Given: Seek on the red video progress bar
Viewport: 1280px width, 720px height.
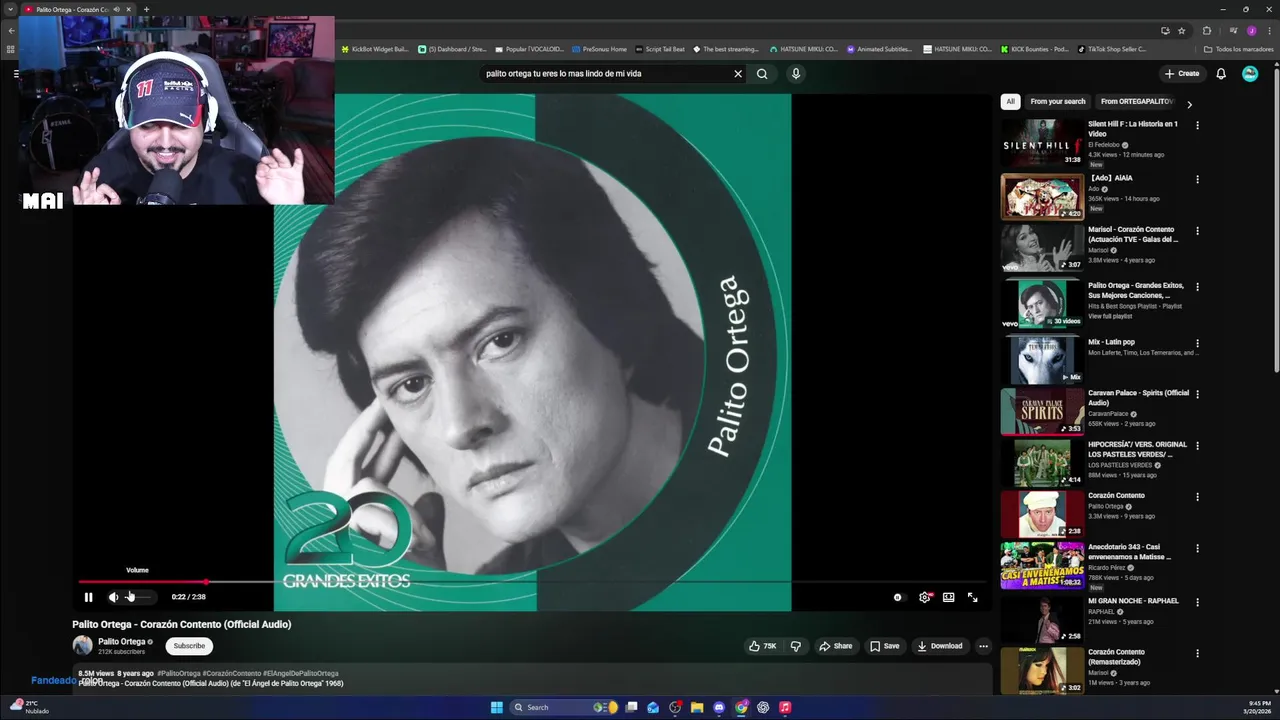Looking at the screenshot, I should 530,581.
